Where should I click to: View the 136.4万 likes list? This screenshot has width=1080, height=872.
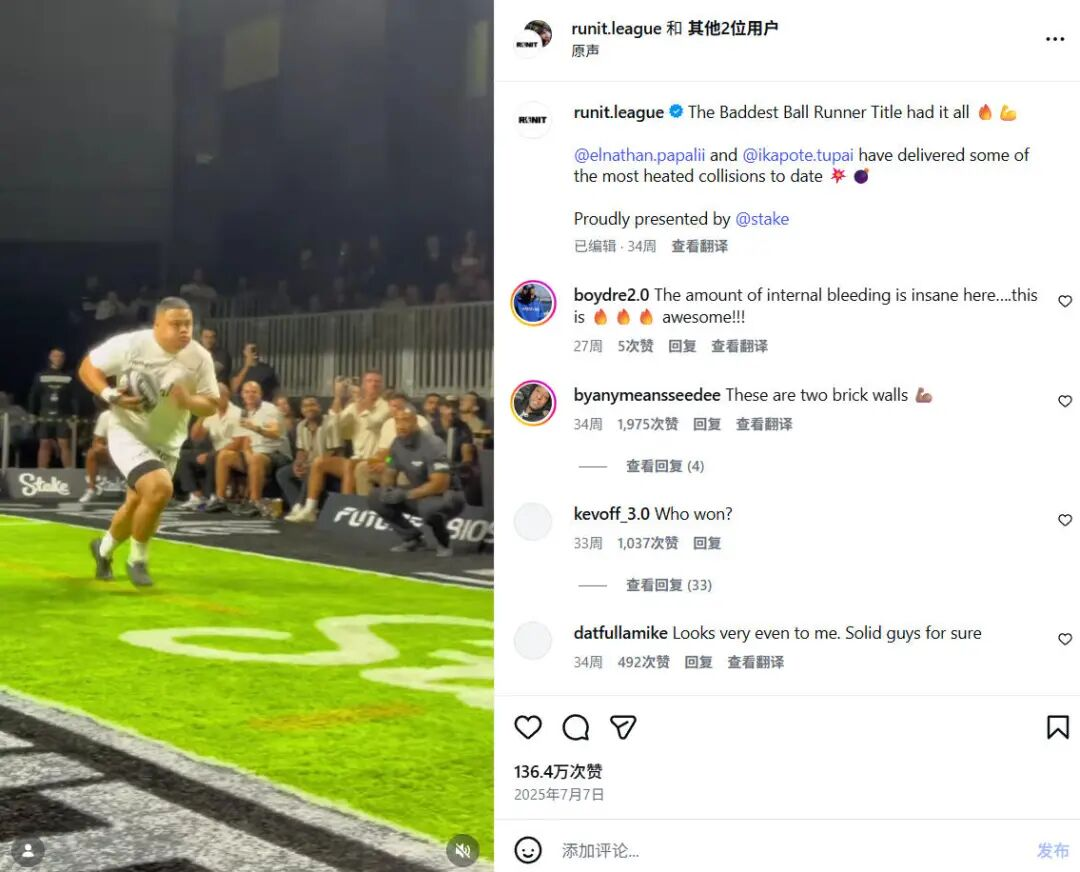tap(558, 772)
